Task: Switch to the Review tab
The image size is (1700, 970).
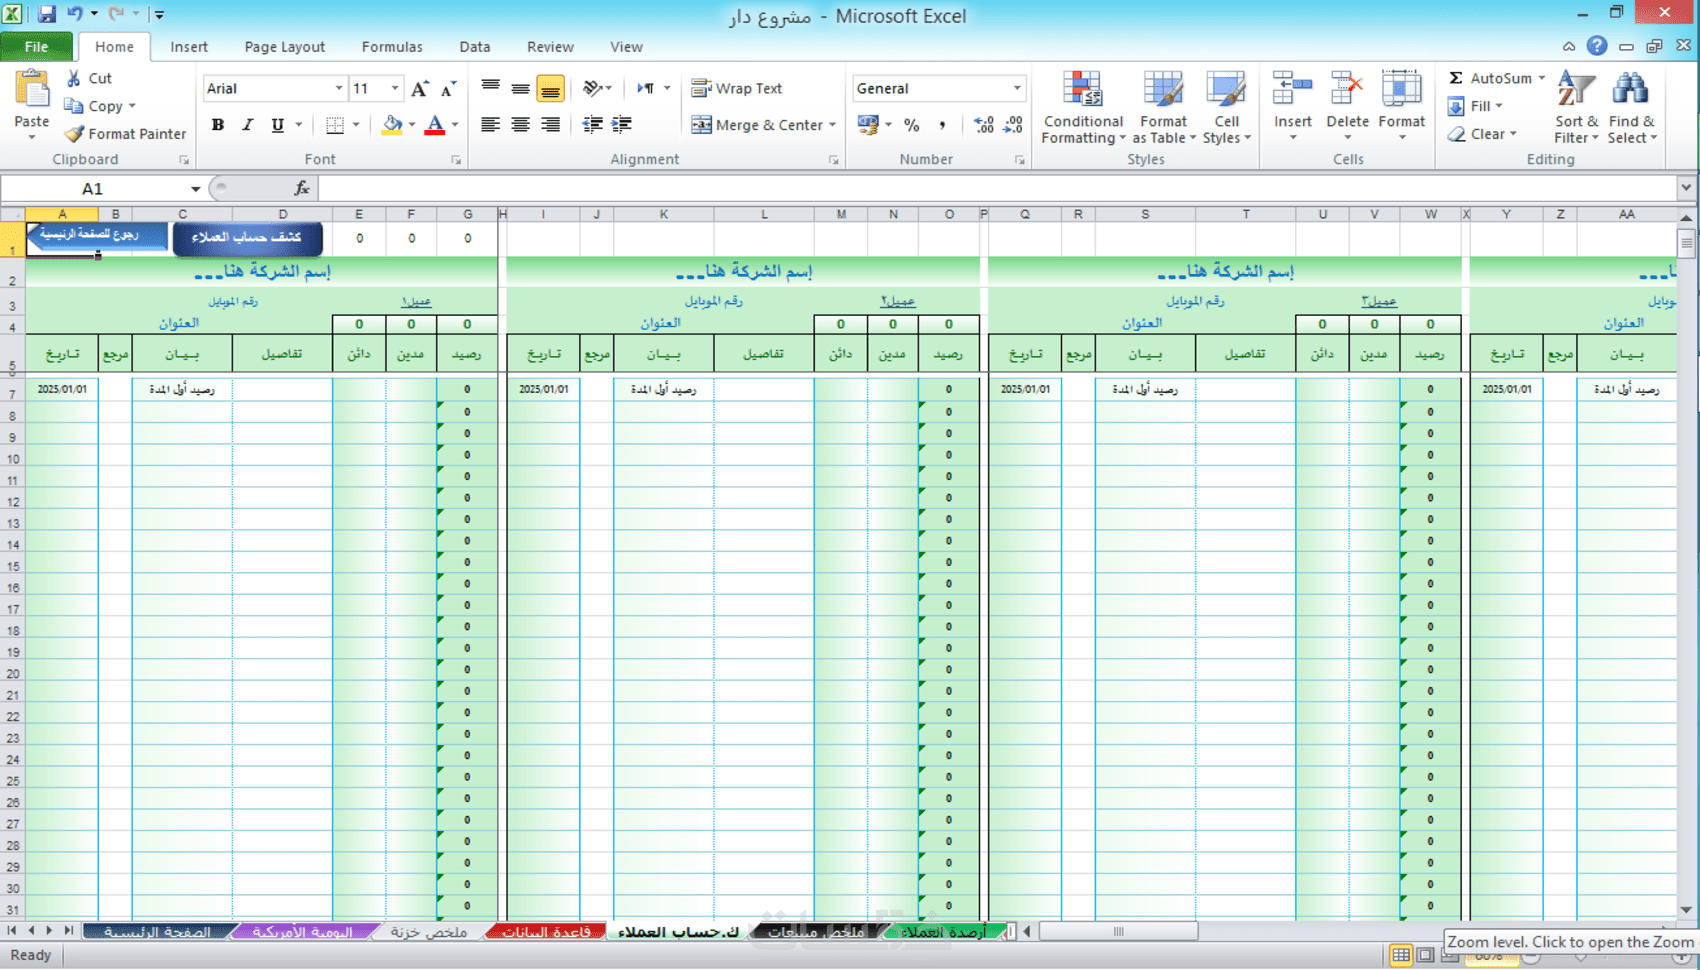Action: [550, 47]
